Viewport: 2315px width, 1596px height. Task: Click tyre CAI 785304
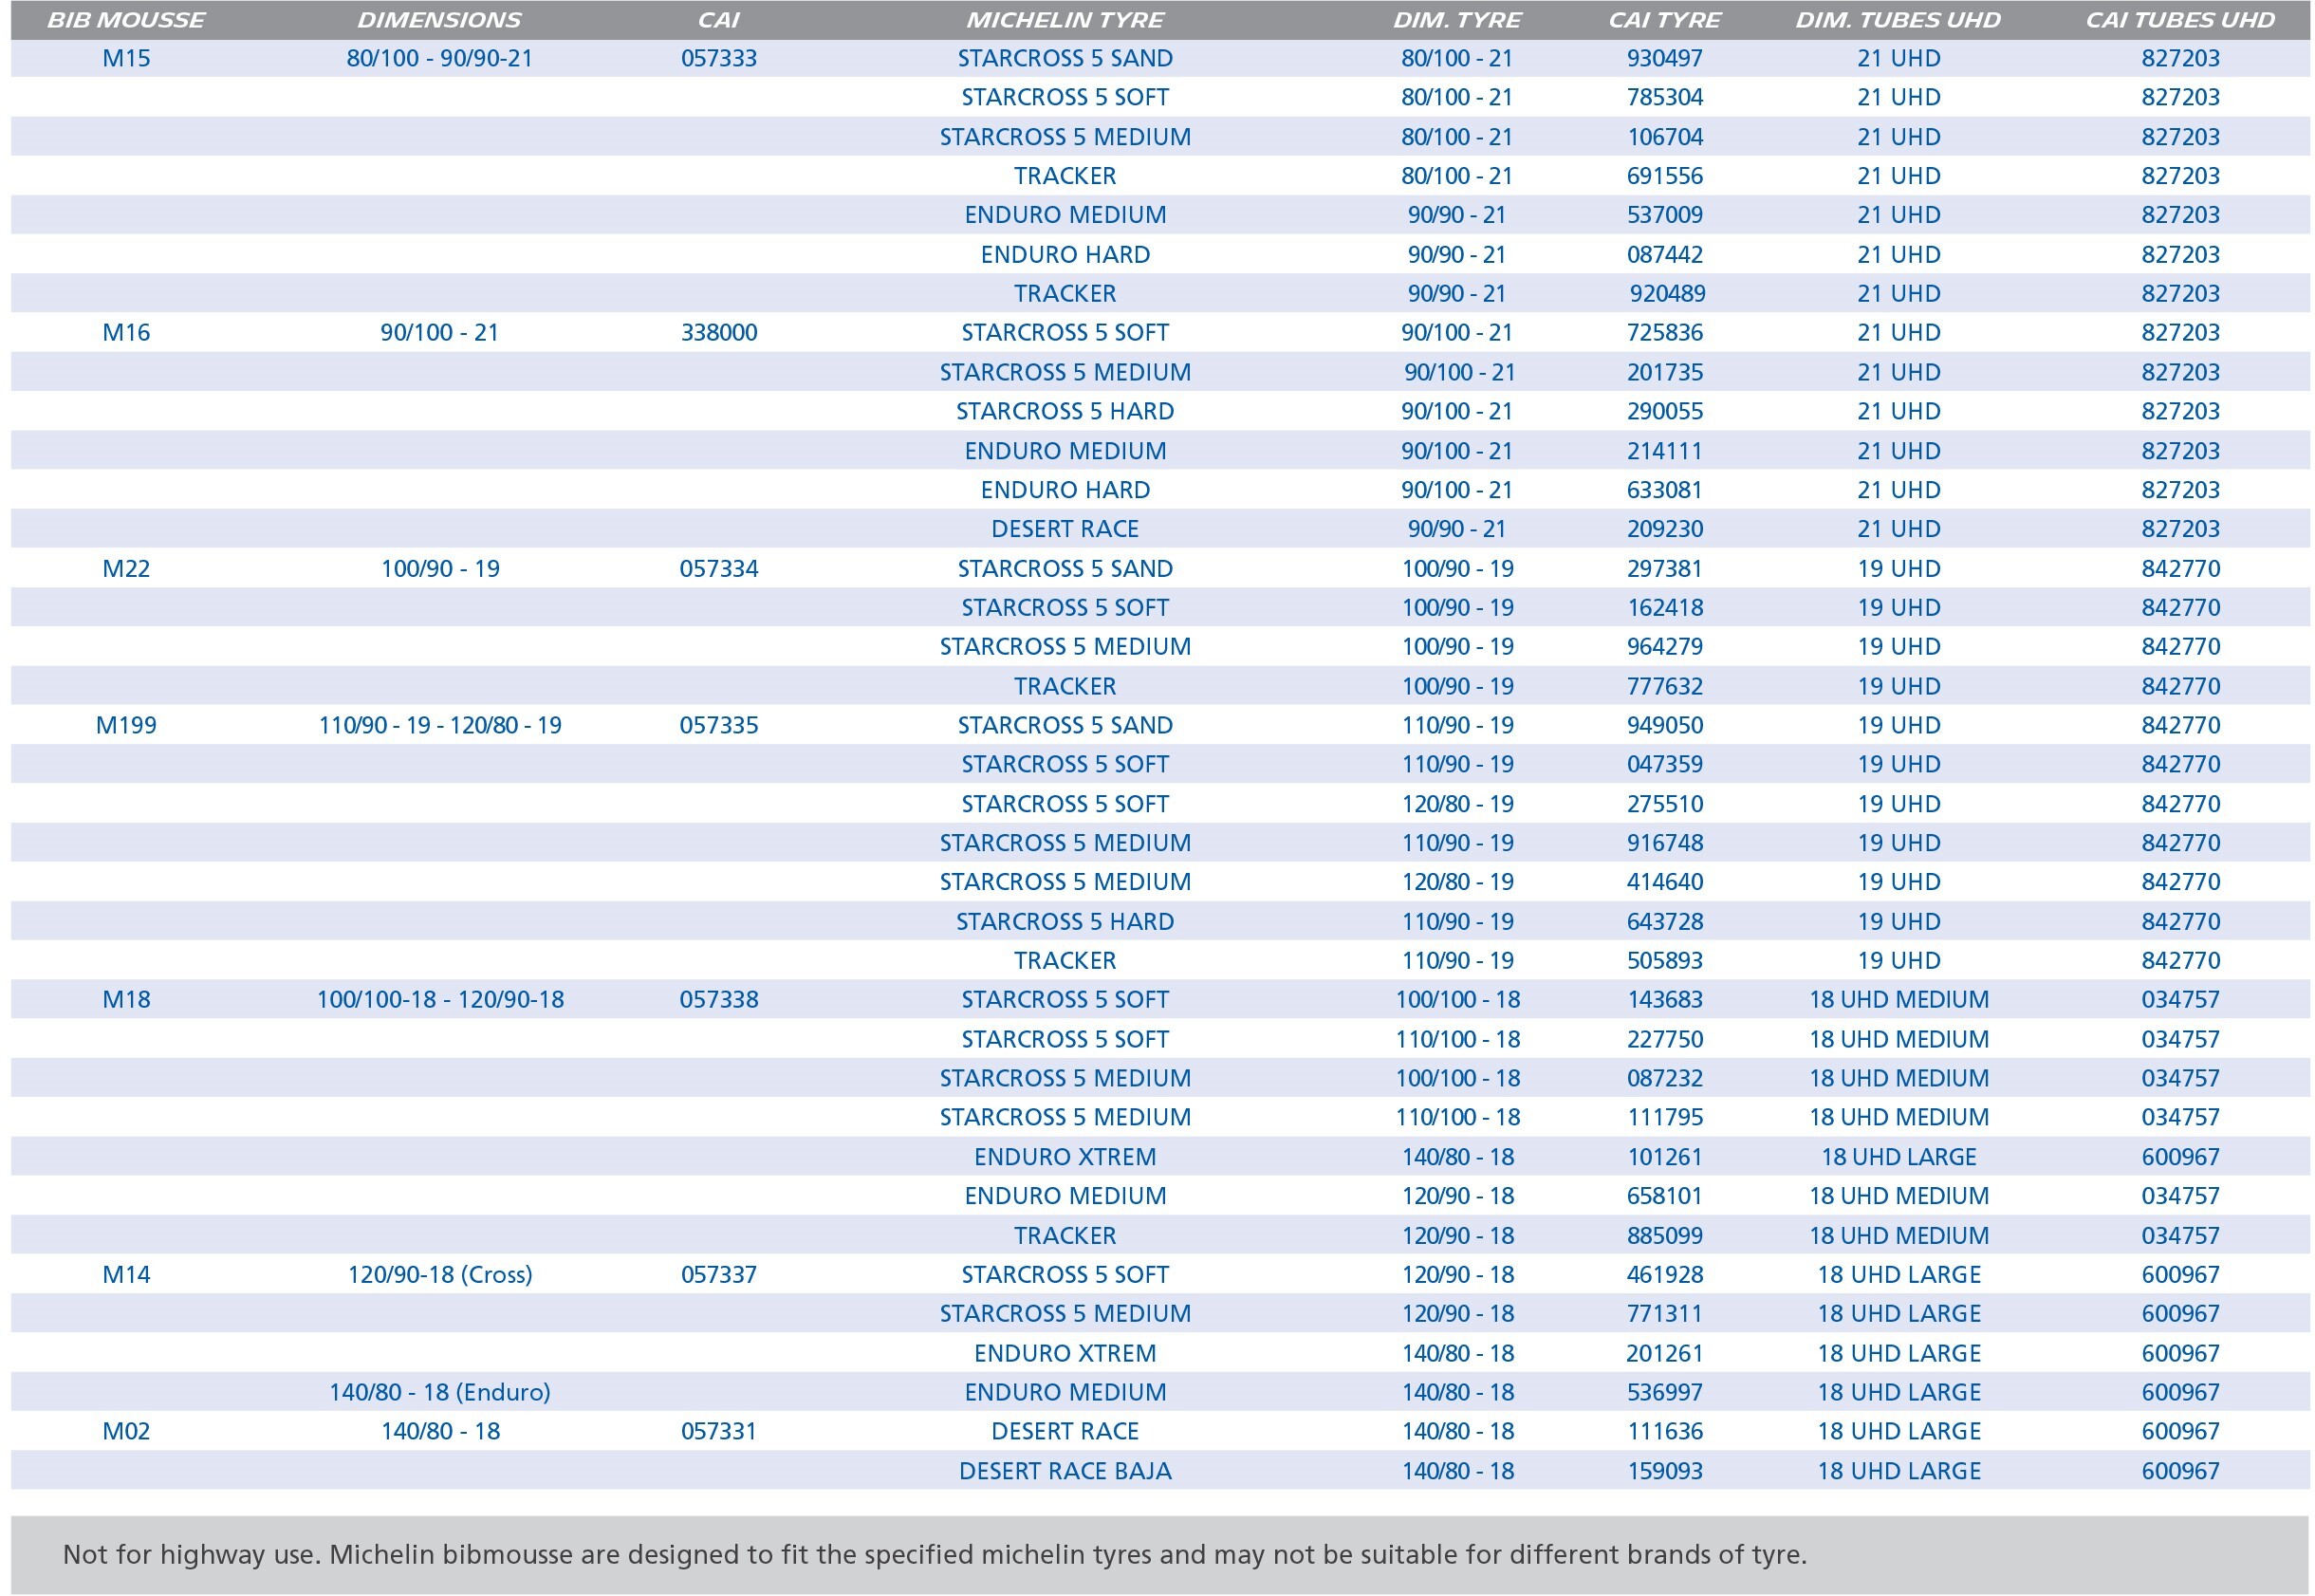[x=1664, y=97]
